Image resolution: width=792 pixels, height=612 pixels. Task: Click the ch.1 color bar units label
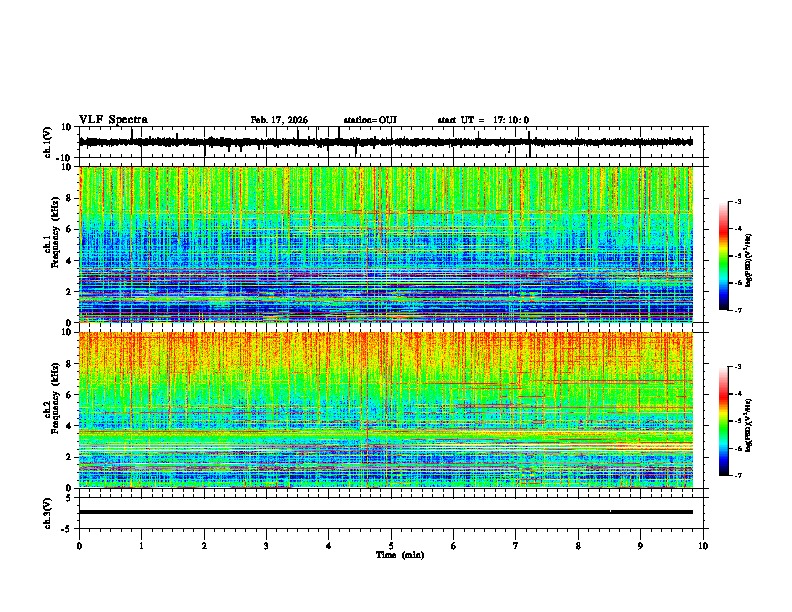click(749, 261)
